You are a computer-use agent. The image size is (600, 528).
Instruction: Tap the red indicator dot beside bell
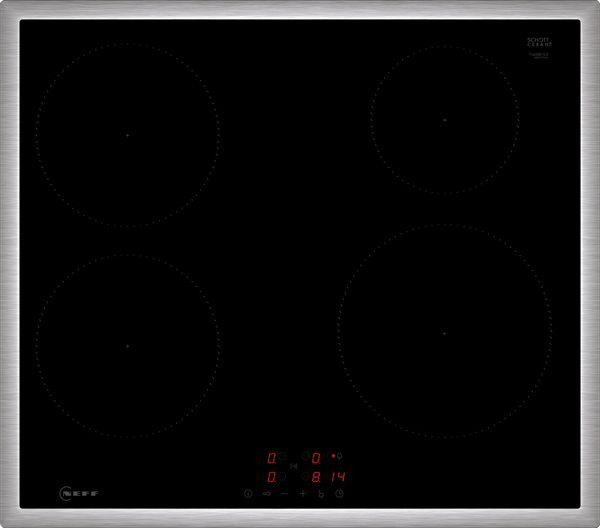(x=333, y=456)
